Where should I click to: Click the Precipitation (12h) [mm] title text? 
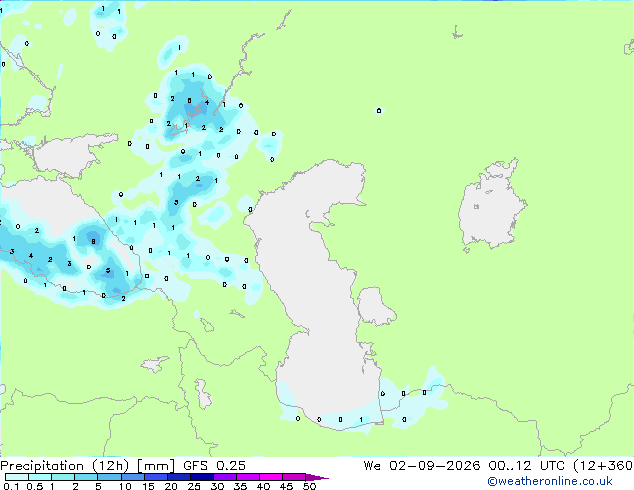click(x=87, y=466)
